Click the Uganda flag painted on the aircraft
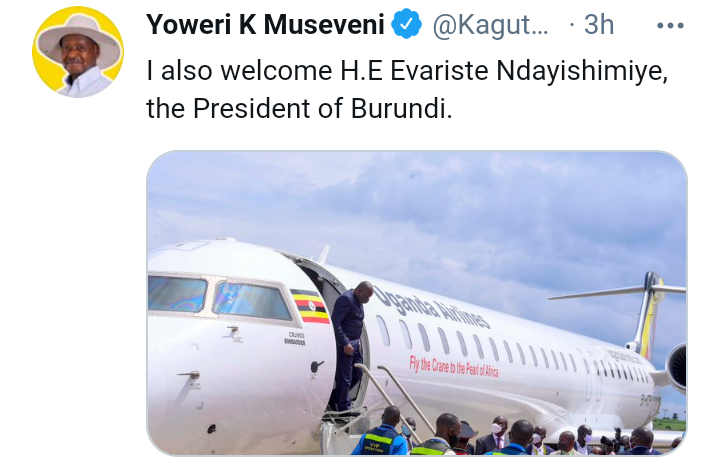Image resolution: width=720 pixels, height=475 pixels. [x=310, y=306]
